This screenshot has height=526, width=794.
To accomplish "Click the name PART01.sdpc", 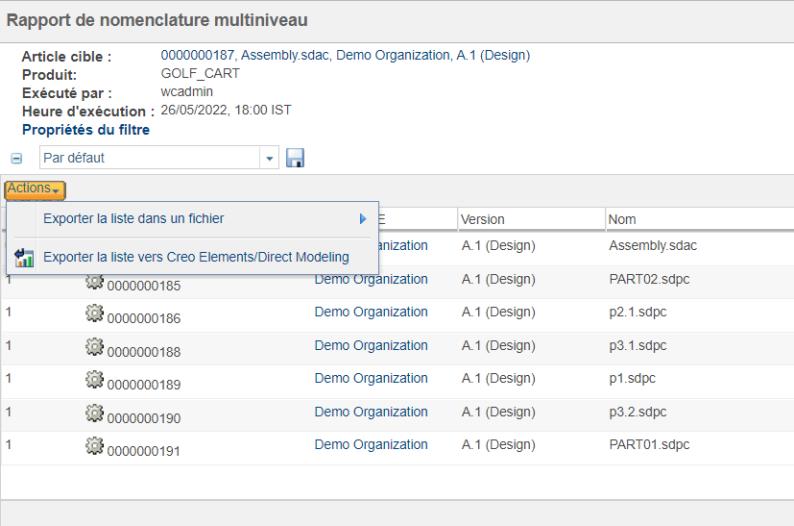I will [x=649, y=444].
